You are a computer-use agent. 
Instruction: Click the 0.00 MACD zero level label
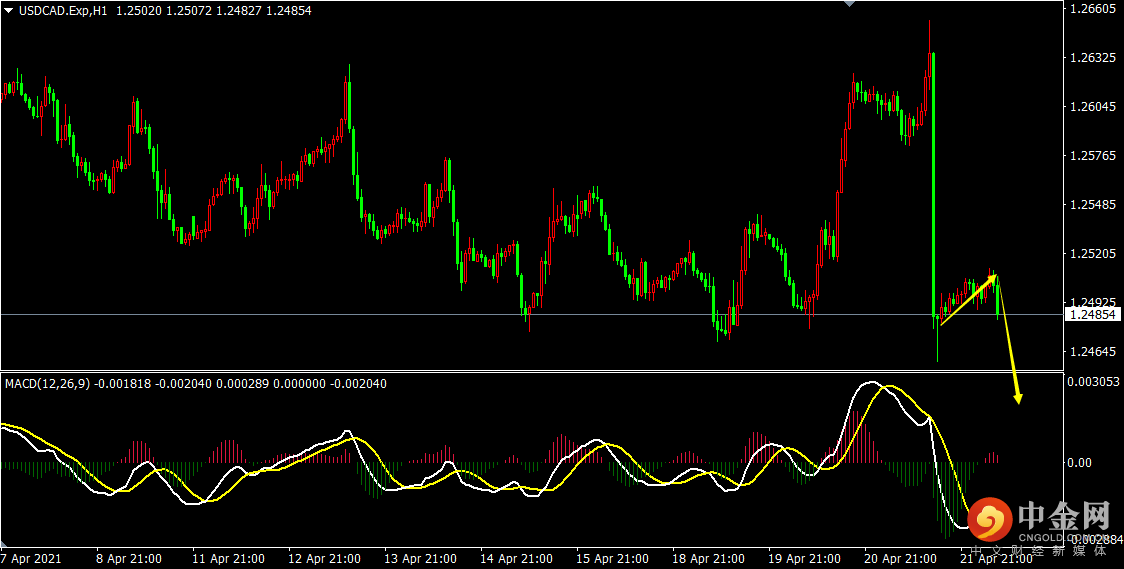coord(1081,463)
